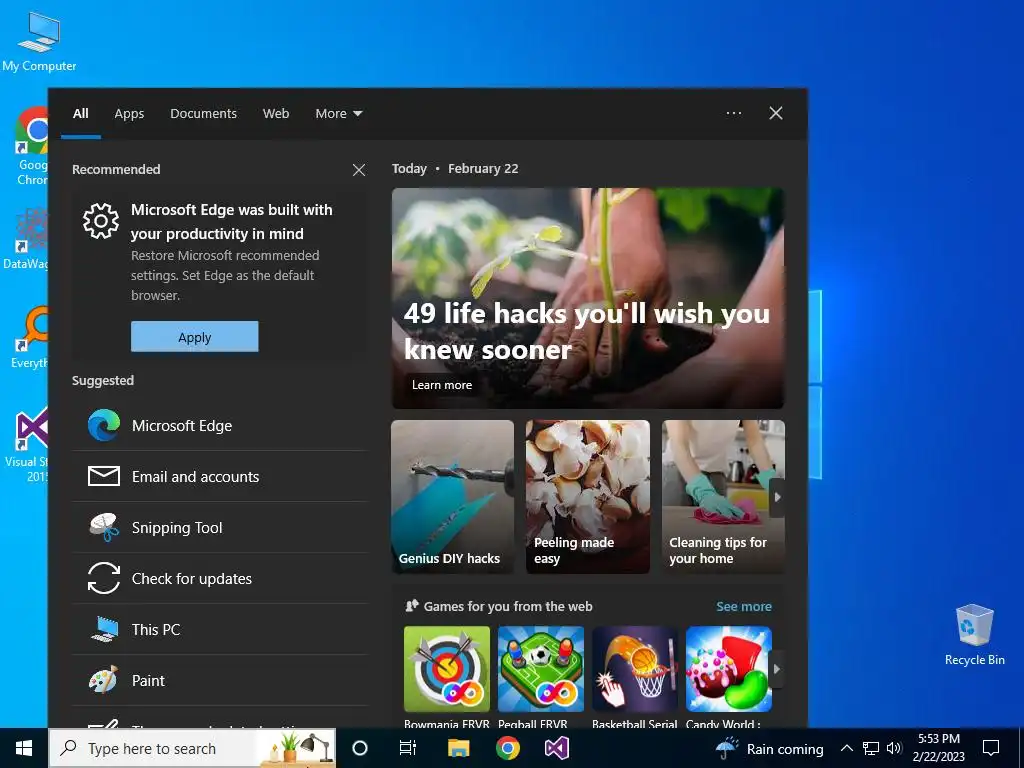Open Microsoft Edge from Suggested list

(x=219, y=426)
